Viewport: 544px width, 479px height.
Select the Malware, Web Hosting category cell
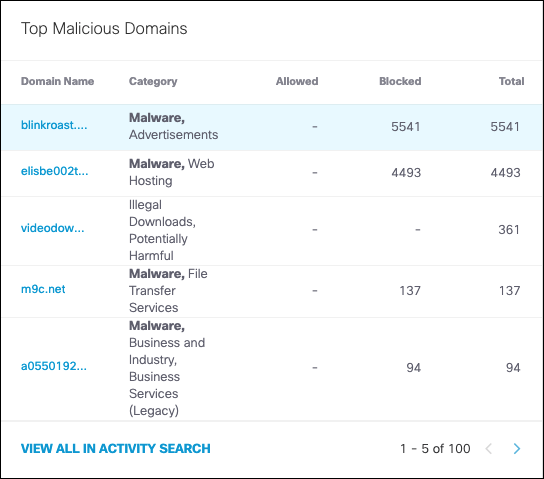172,172
